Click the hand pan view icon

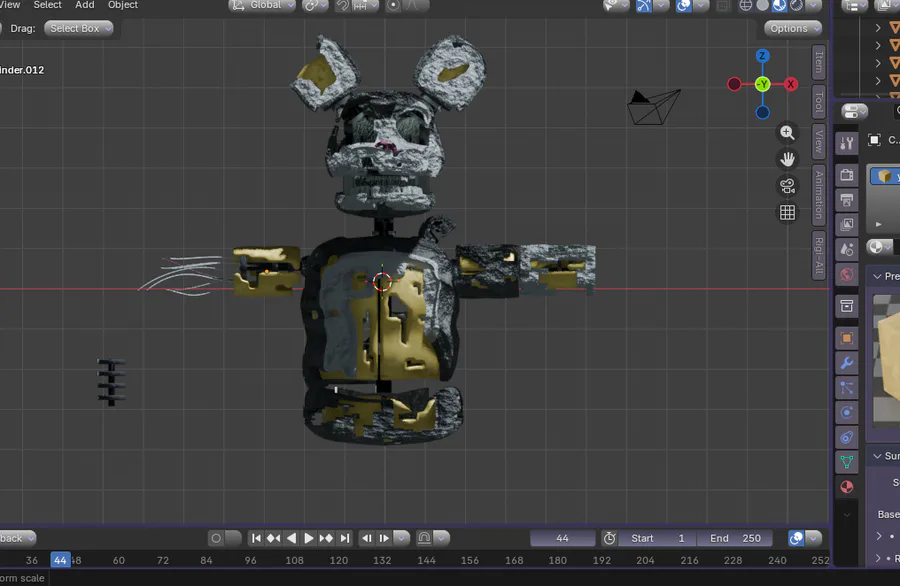(x=788, y=159)
